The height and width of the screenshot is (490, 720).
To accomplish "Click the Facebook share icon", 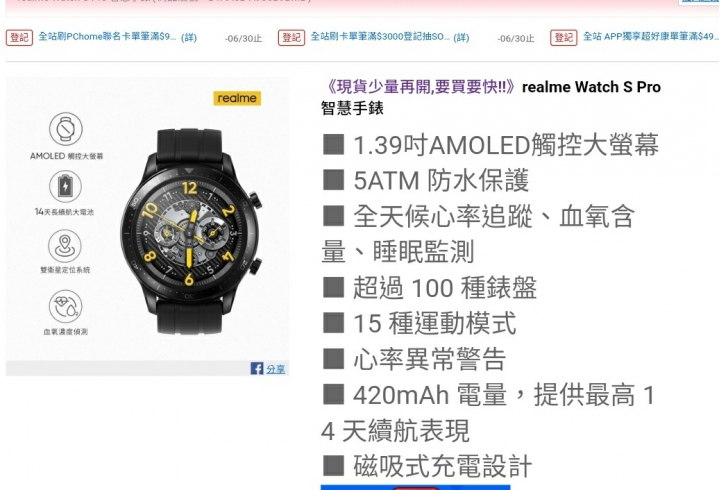I will coord(257,368).
